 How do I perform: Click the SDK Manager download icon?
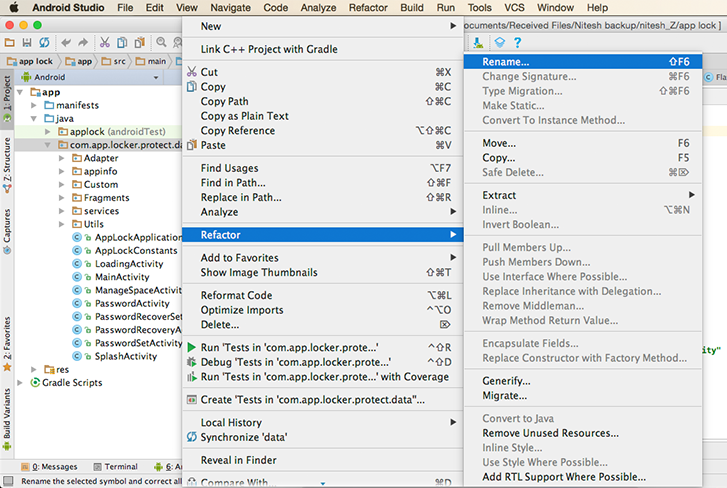(x=478, y=43)
